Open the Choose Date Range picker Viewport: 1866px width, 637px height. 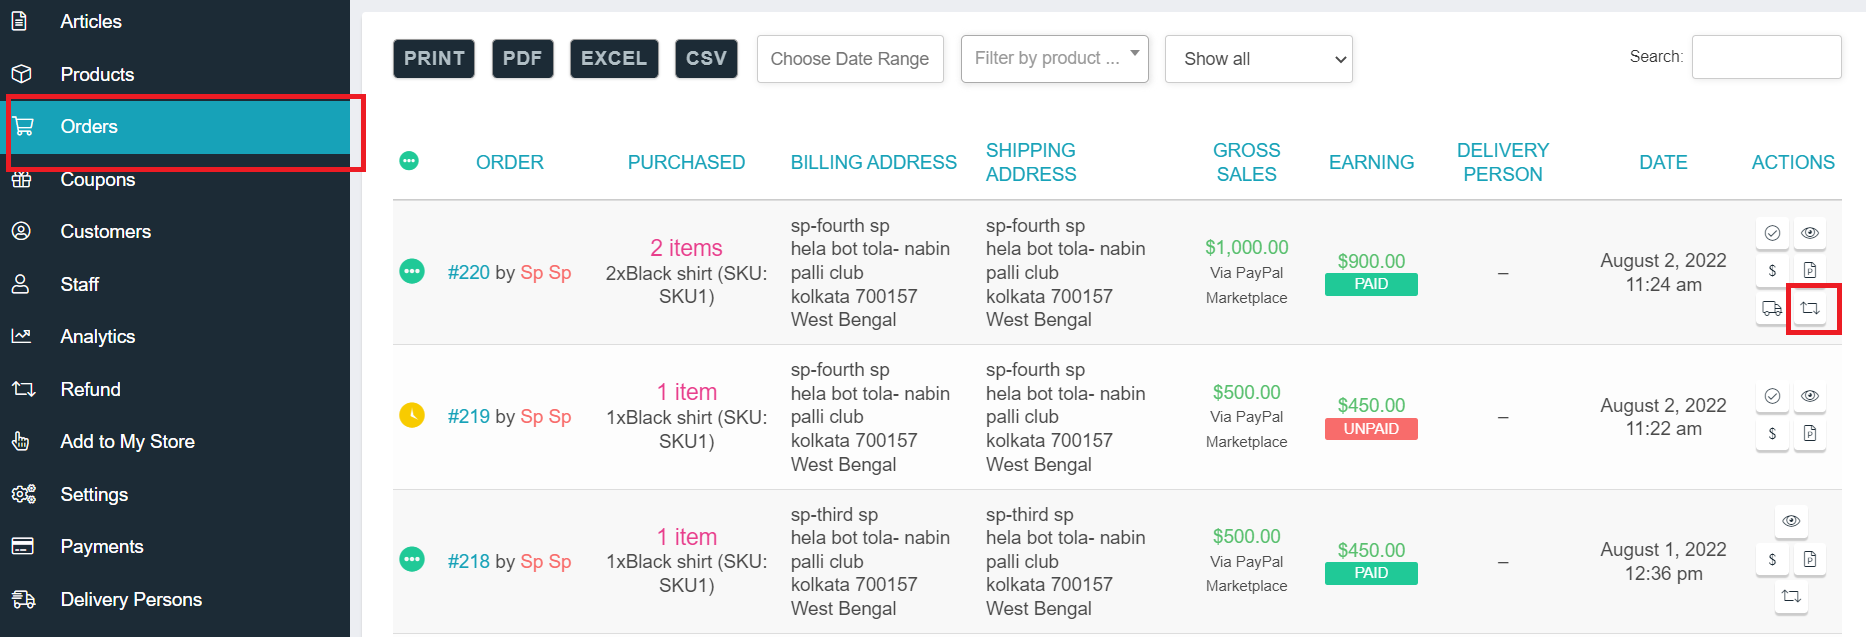[850, 59]
